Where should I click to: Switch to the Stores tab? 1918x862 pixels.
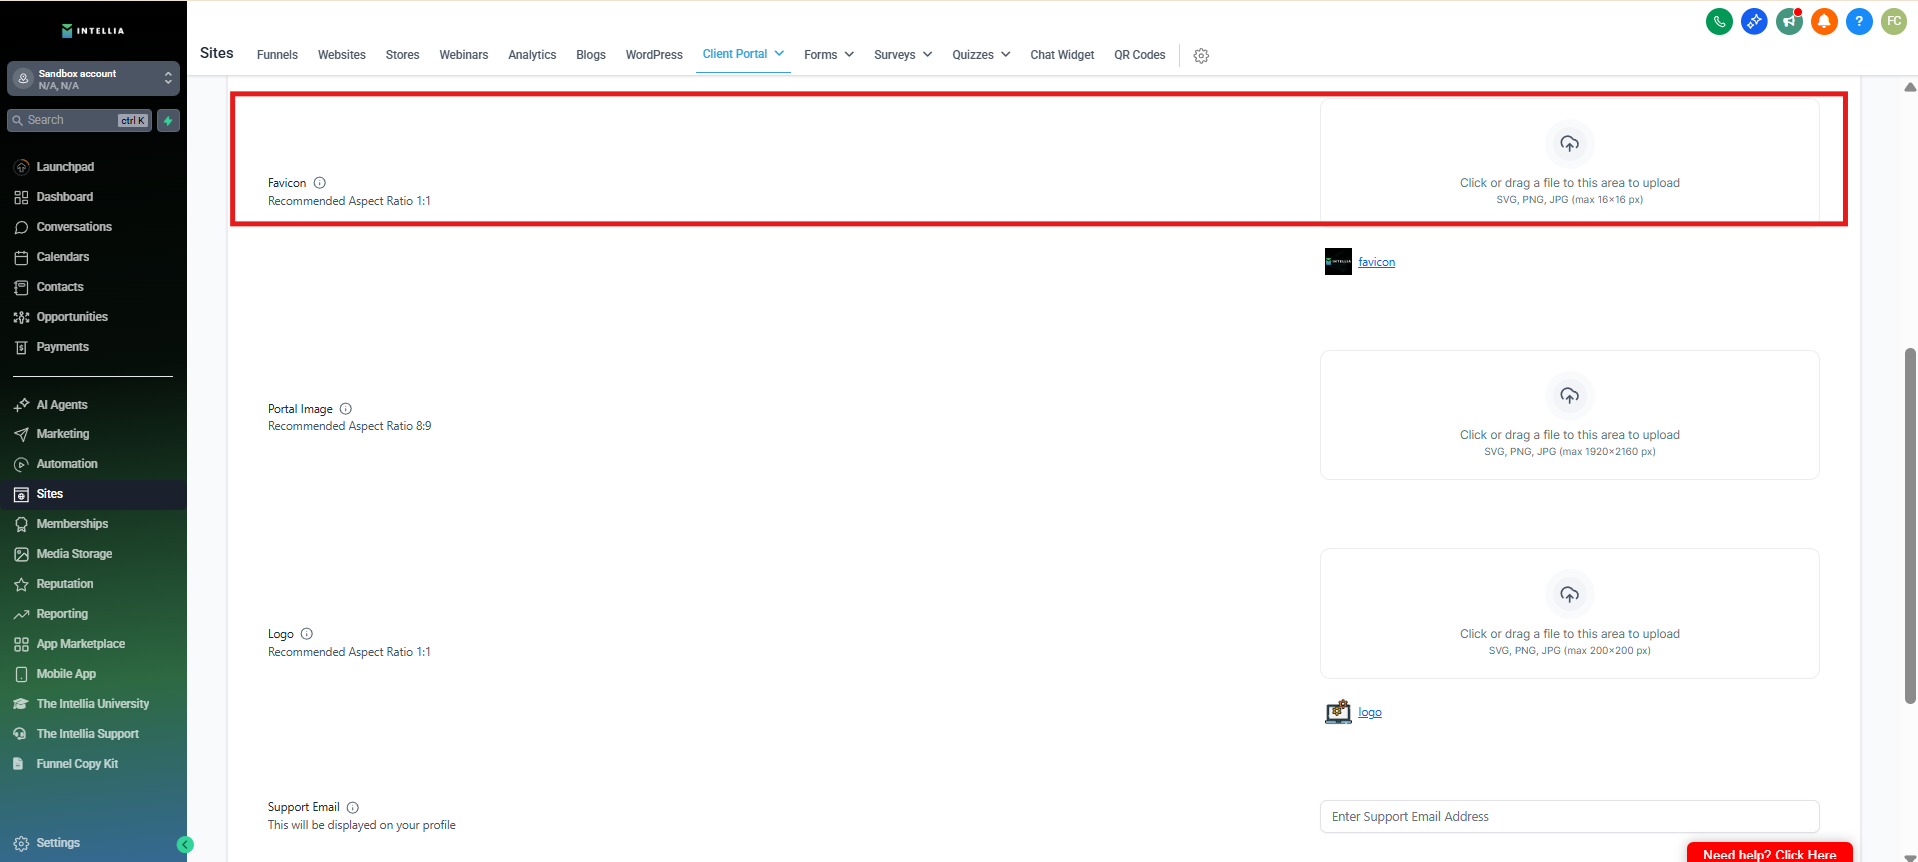[x=402, y=55]
